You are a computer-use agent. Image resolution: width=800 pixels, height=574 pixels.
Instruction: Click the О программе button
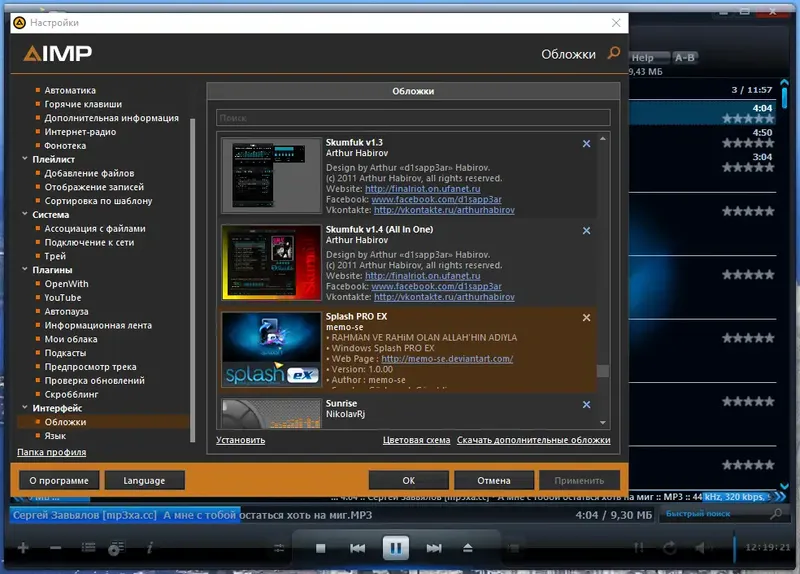(x=59, y=481)
